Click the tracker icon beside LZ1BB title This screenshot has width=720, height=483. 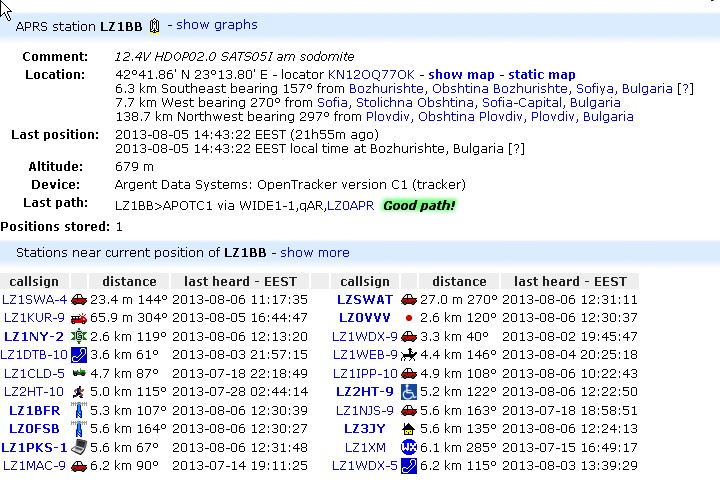pyautogui.click(x=154, y=26)
